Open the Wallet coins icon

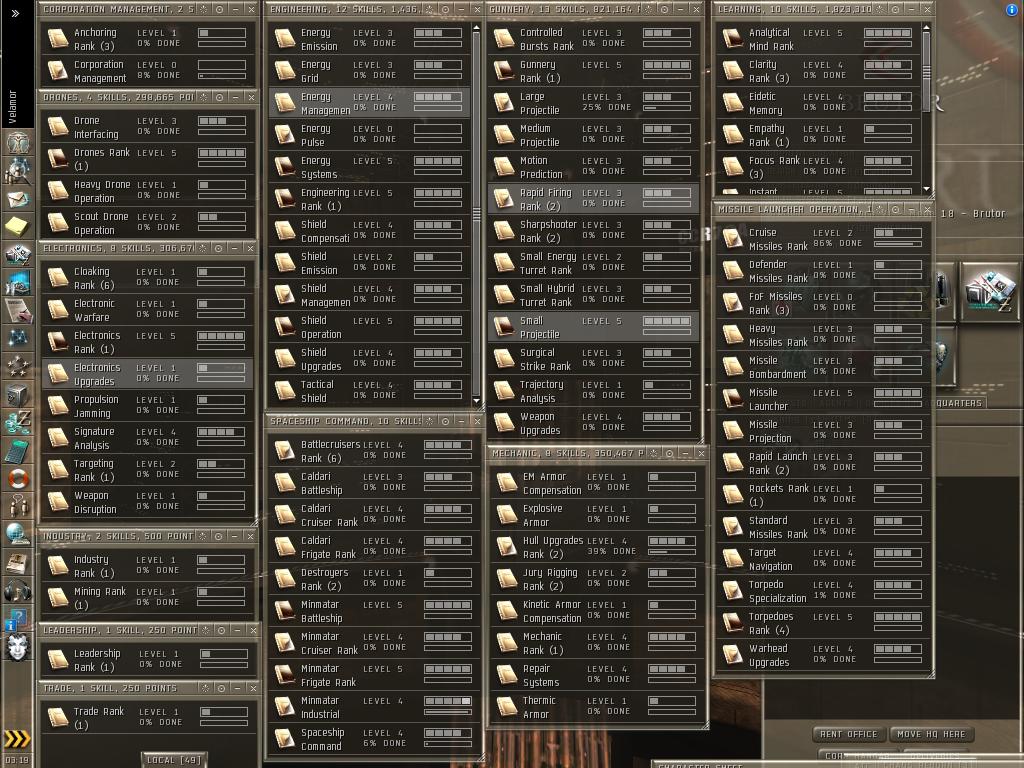coord(18,423)
